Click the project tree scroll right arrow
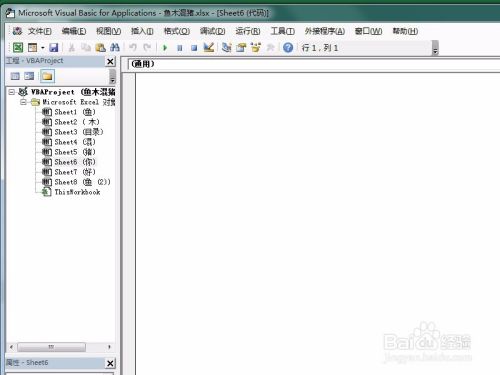The width and height of the screenshot is (500, 375). (109, 347)
